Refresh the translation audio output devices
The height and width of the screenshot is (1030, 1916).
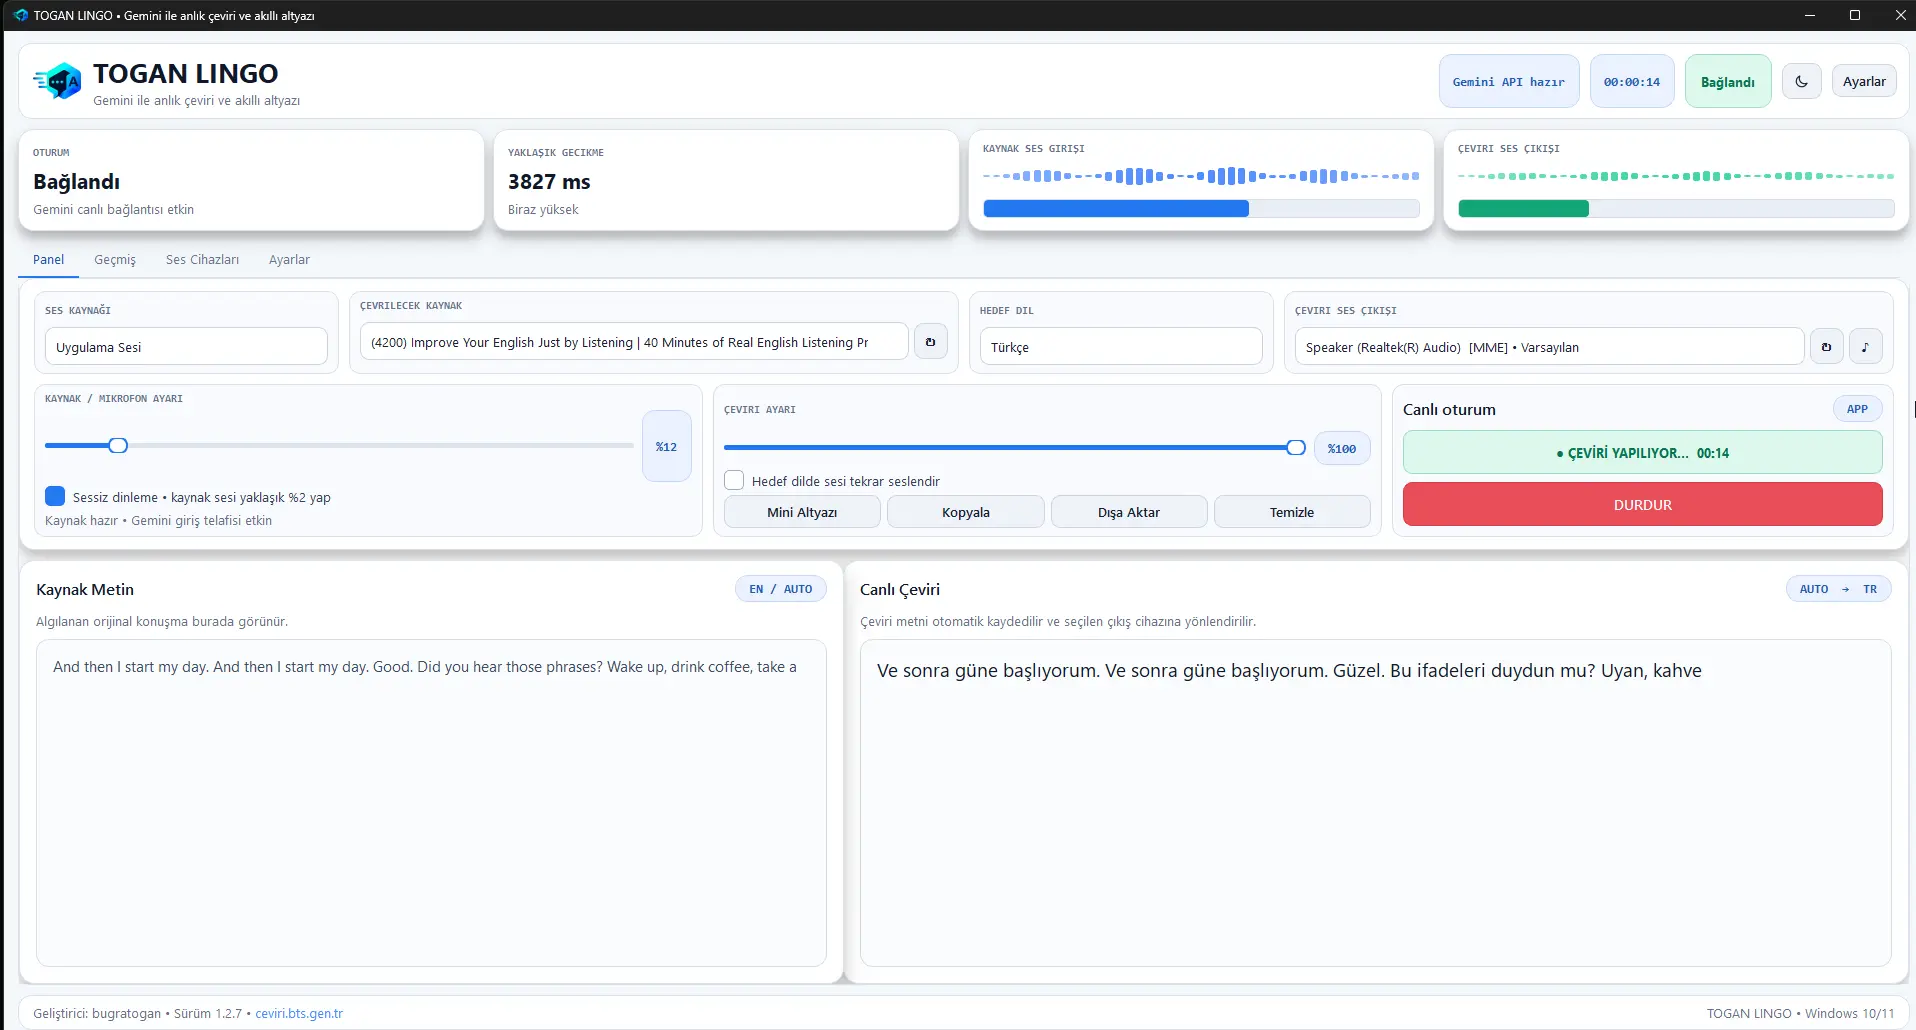(x=1826, y=347)
